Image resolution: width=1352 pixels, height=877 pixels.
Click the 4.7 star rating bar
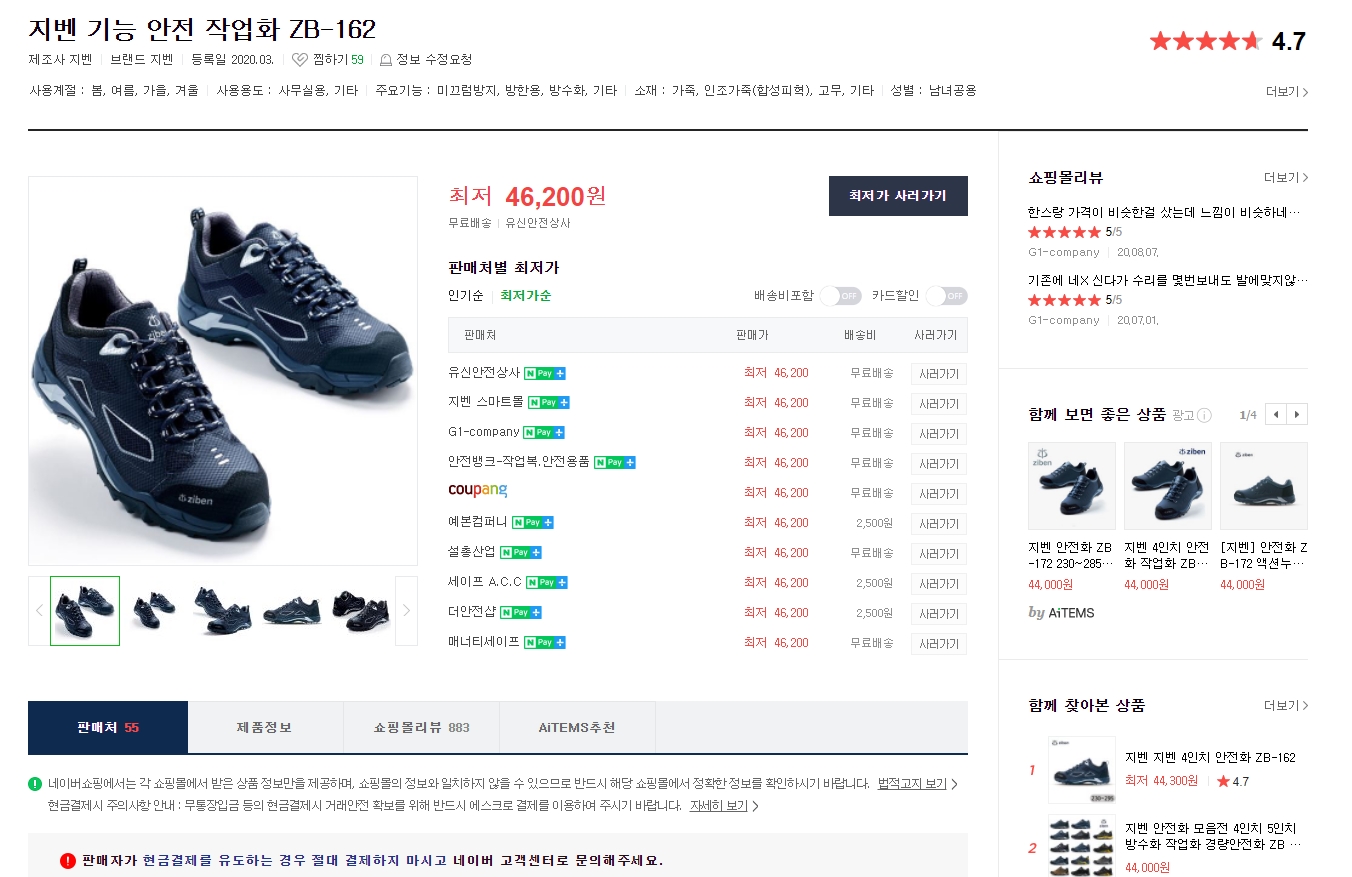coord(1206,41)
